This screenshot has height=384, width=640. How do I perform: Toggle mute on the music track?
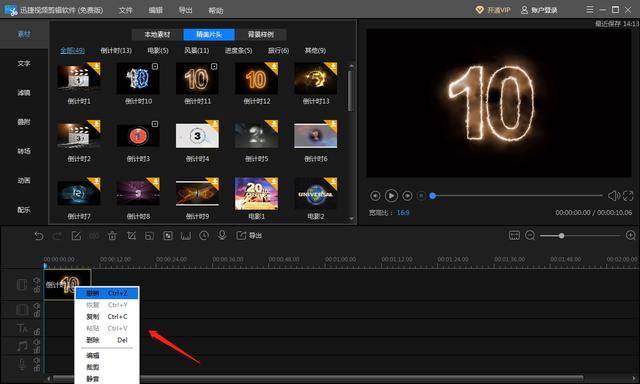point(37,342)
